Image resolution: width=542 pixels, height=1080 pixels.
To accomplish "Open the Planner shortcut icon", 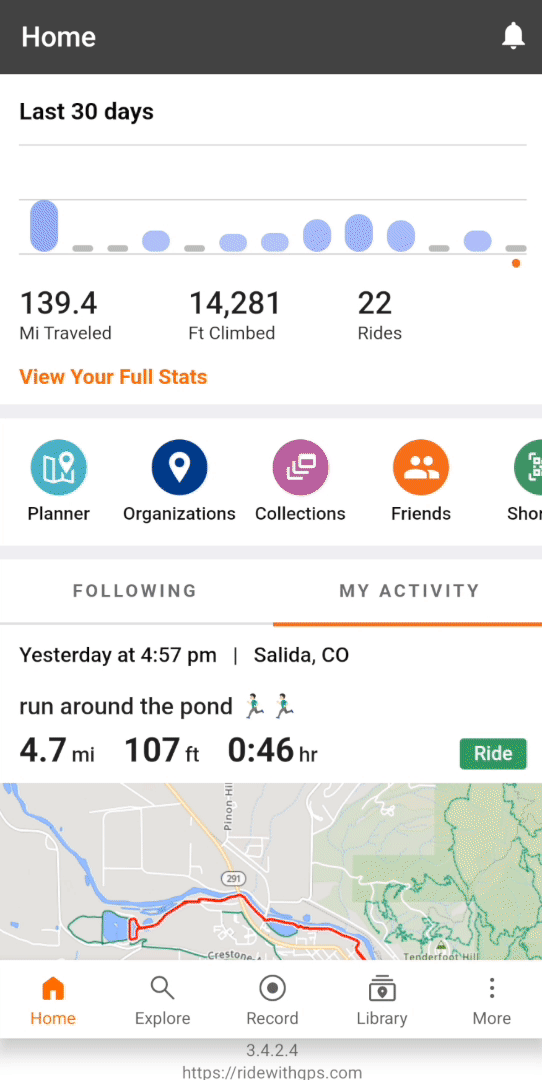I will (x=59, y=468).
